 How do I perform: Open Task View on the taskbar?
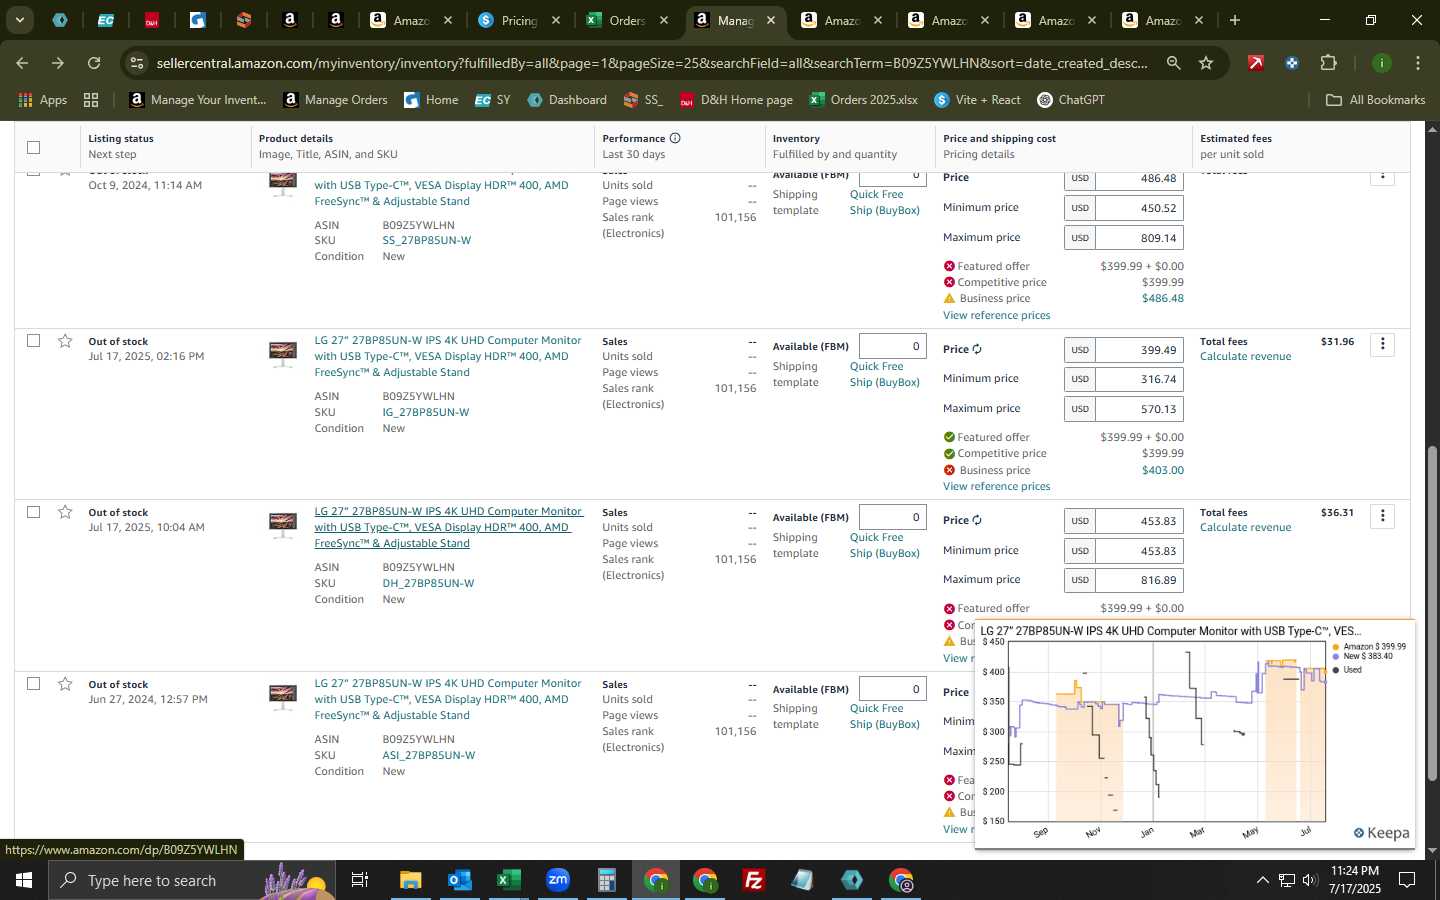[359, 880]
